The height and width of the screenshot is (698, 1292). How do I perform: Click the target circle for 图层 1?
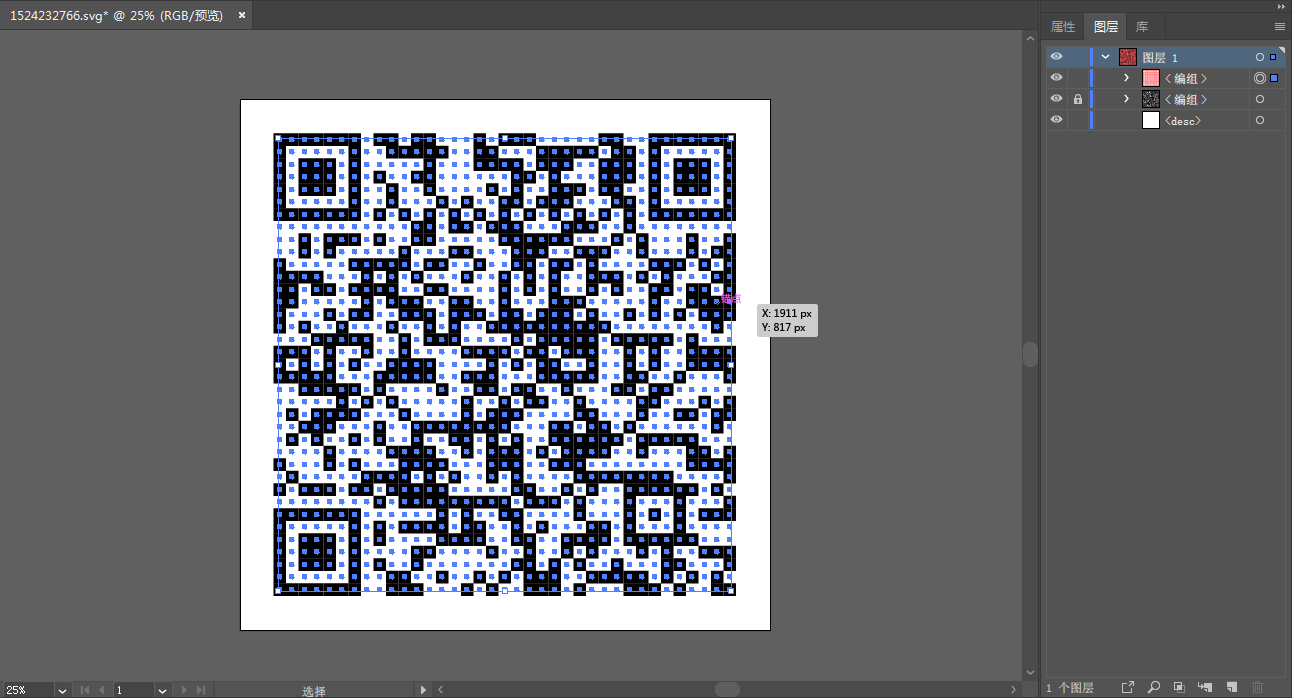pos(1260,57)
